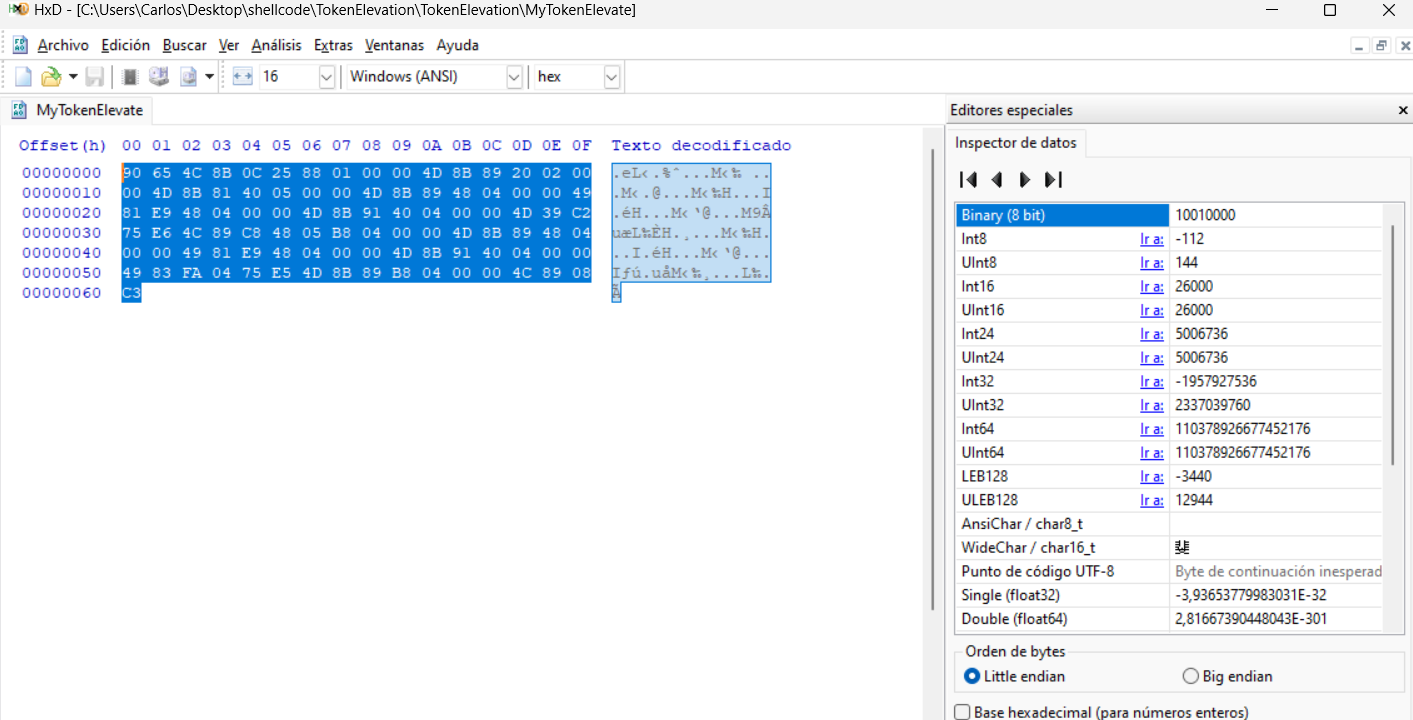Click the Open file folder icon
The width and height of the screenshot is (1413, 720).
[x=51, y=77]
